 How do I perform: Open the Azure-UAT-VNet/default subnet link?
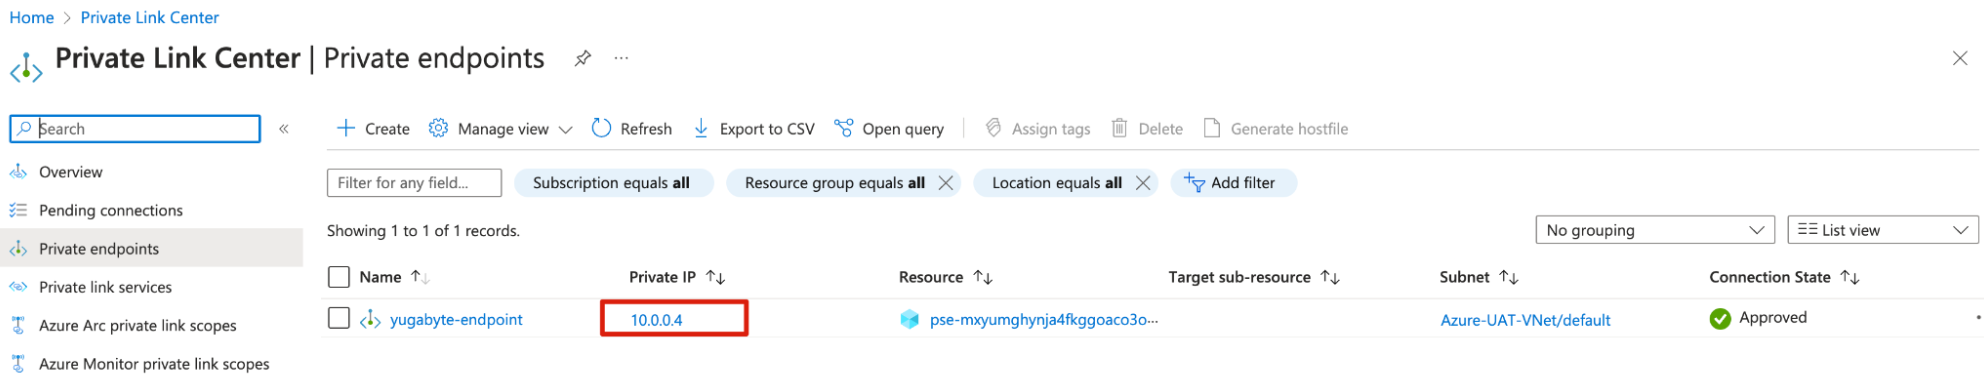pos(1525,320)
